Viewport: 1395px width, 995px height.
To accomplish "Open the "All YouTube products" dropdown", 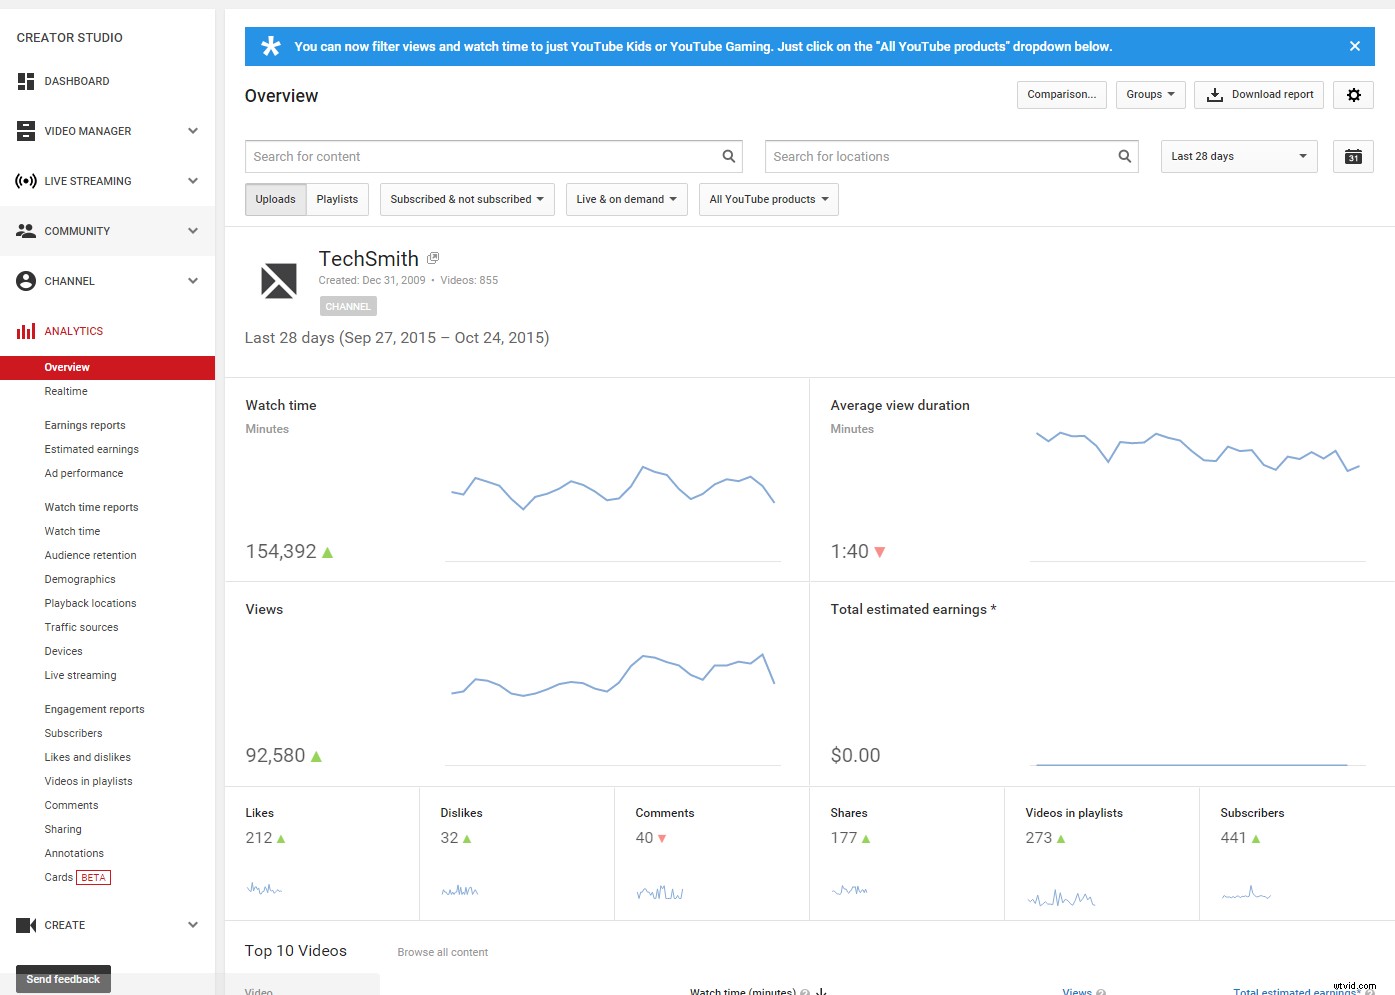I will [x=768, y=199].
